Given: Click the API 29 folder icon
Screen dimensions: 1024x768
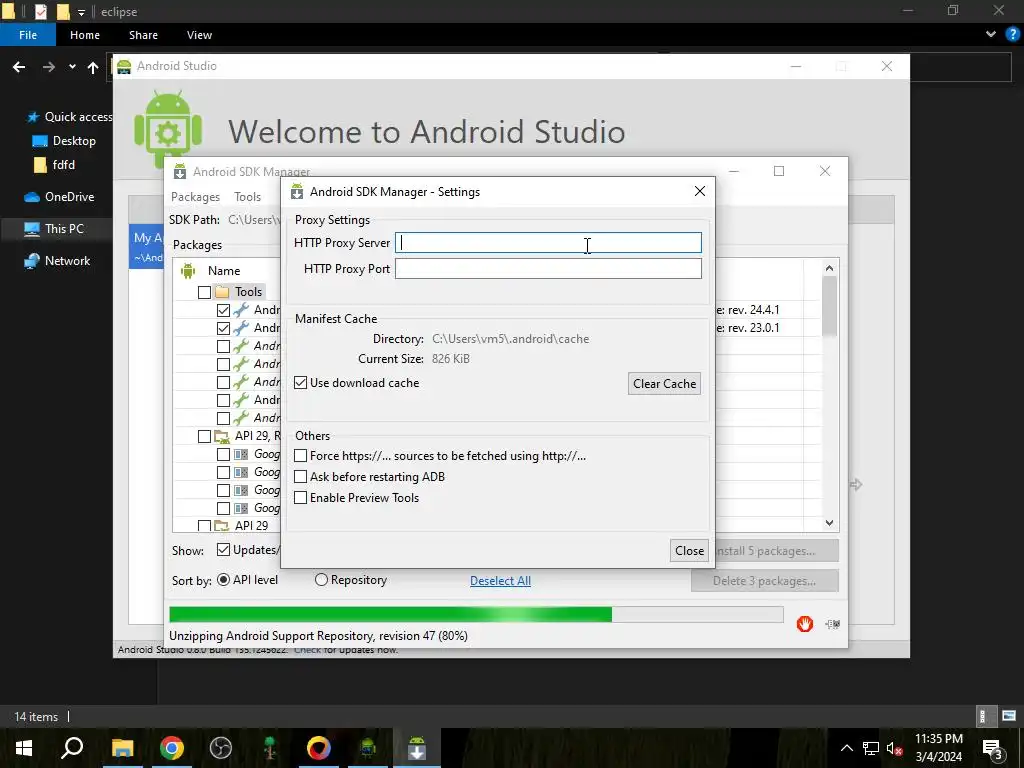Looking at the screenshot, I should 222,526.
